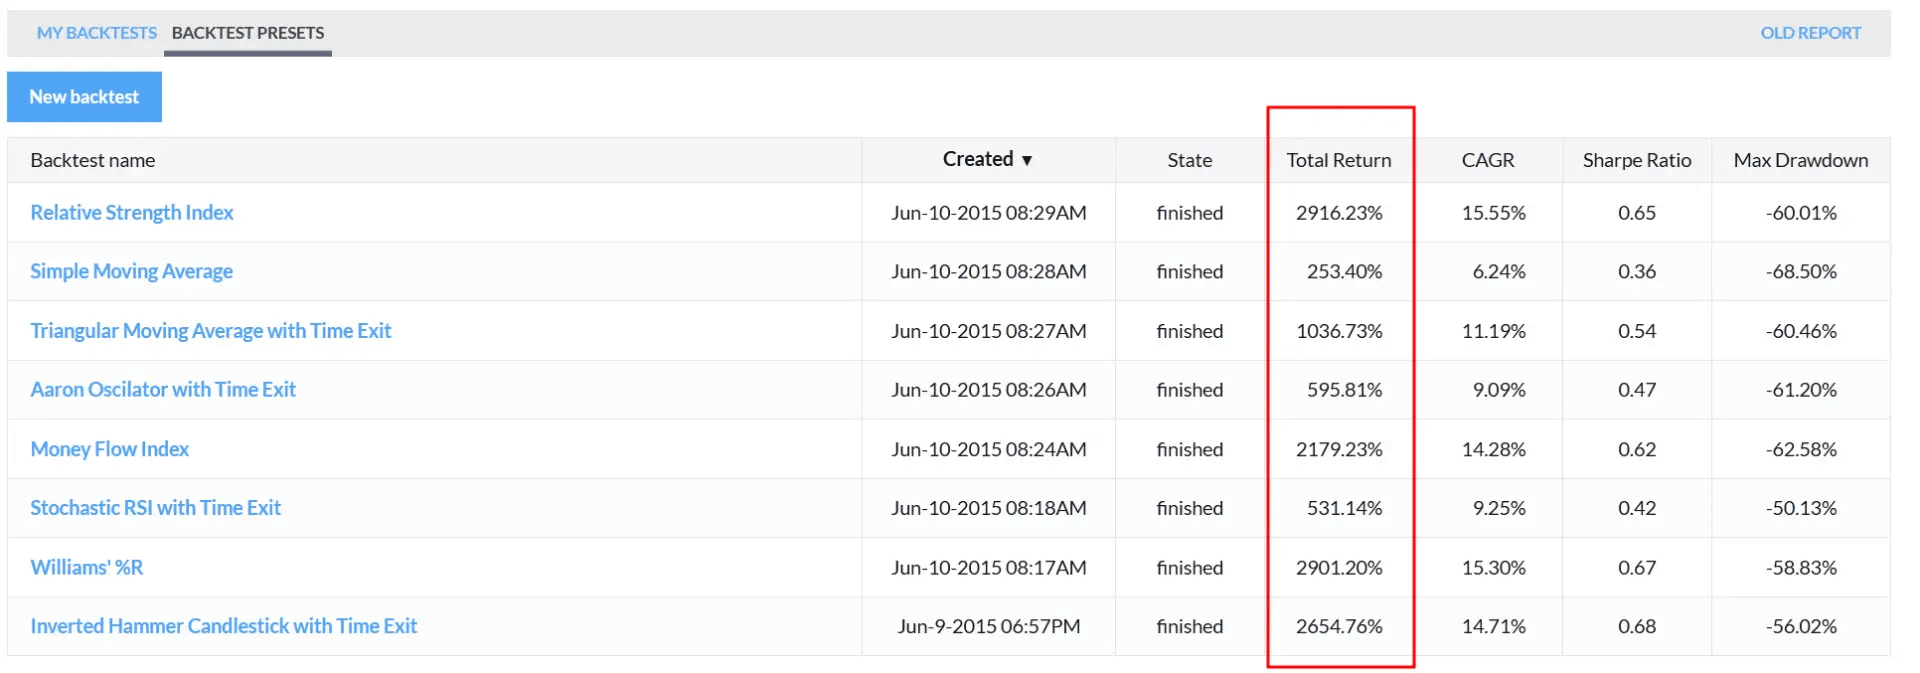Click the 2179.23% total return value
1920x673 pixels.
click(x=1339, y=449)
